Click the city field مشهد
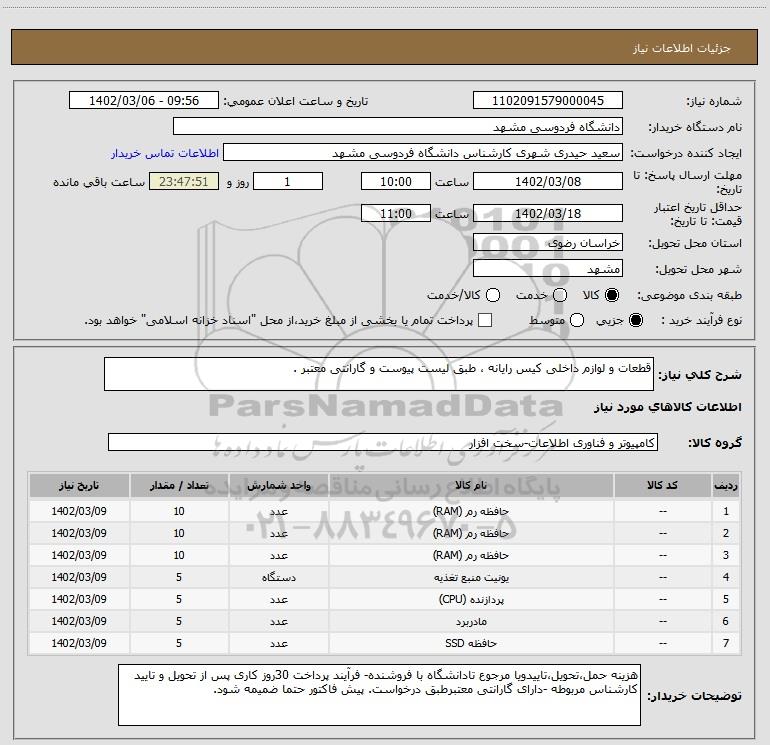Viewport: 770px width, 745px height. pyautogui.click(x=548, y=269)
